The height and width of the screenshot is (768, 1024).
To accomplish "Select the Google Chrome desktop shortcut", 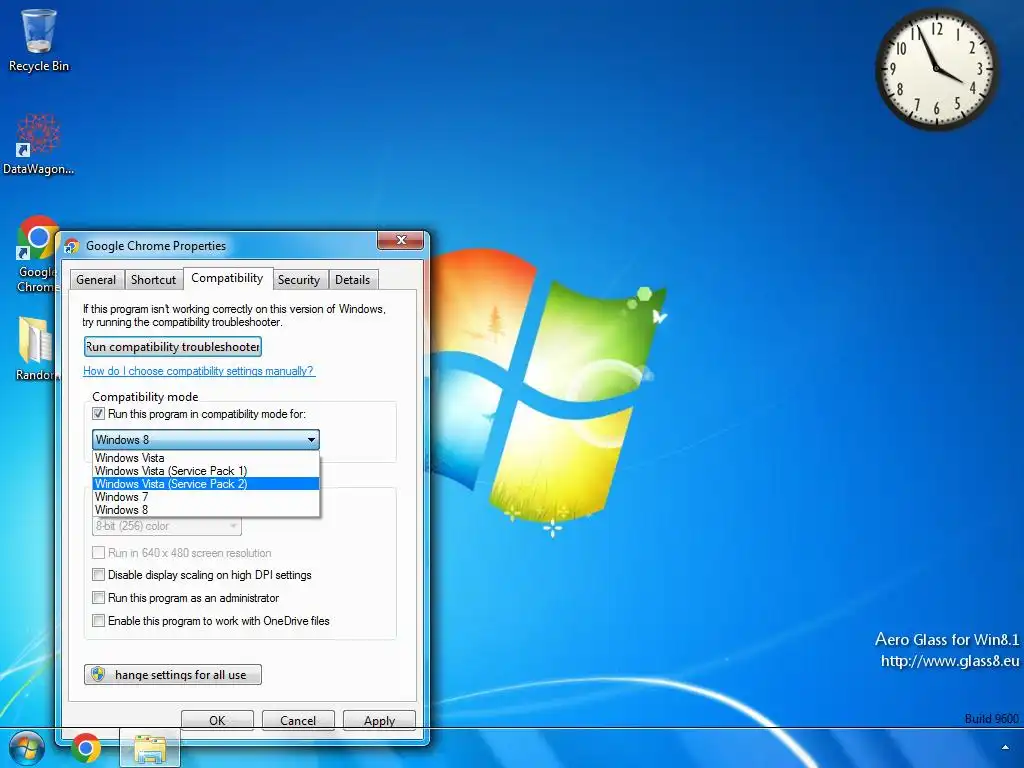I will click(x=37, y=255).
